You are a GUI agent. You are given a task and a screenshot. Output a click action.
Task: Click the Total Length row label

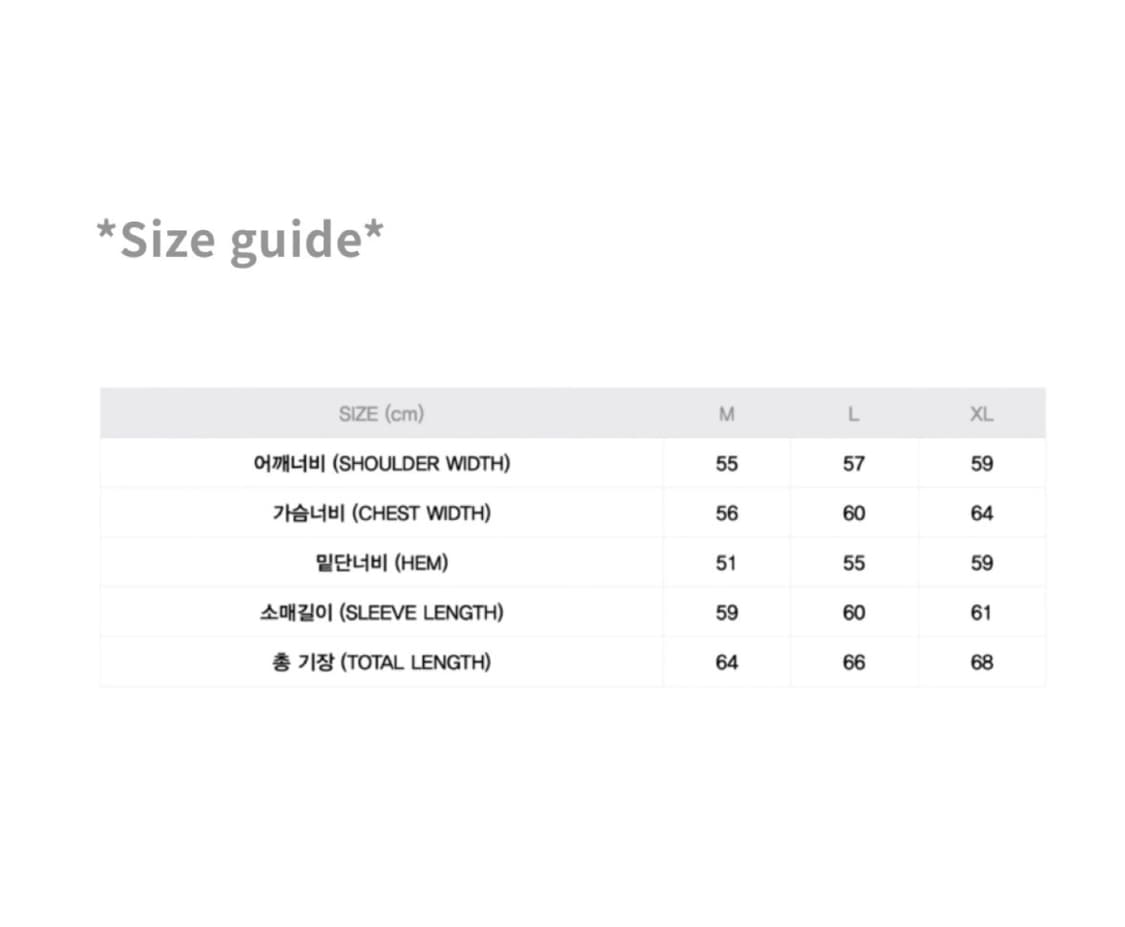[x=382, y=662]
